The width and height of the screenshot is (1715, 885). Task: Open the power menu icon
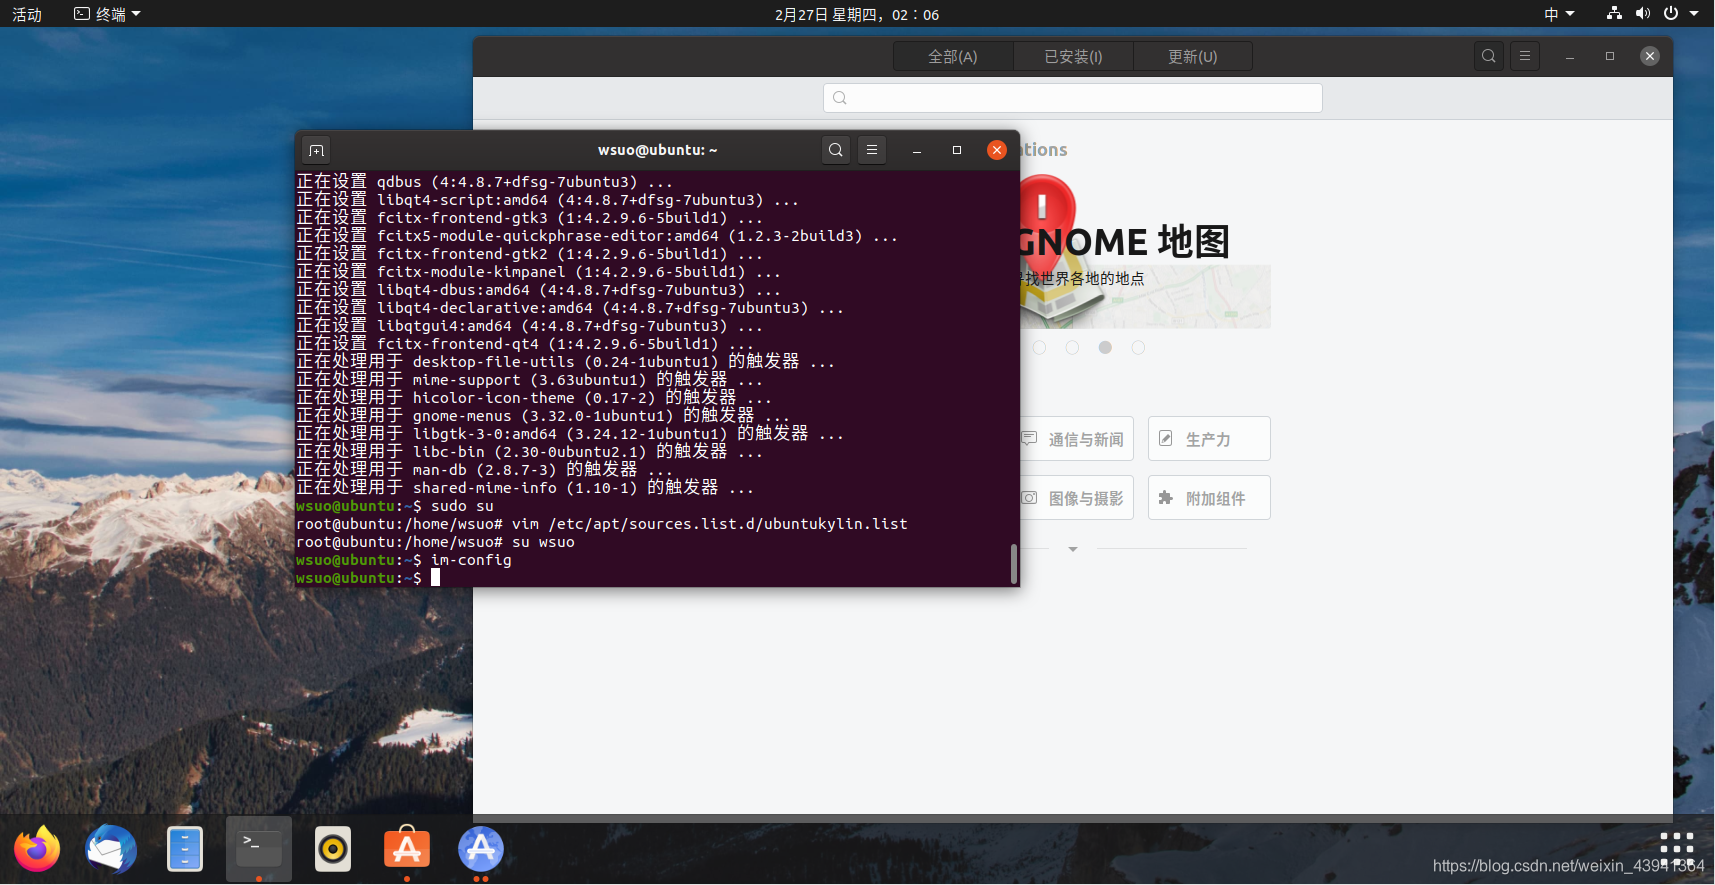coord(1670,13)
